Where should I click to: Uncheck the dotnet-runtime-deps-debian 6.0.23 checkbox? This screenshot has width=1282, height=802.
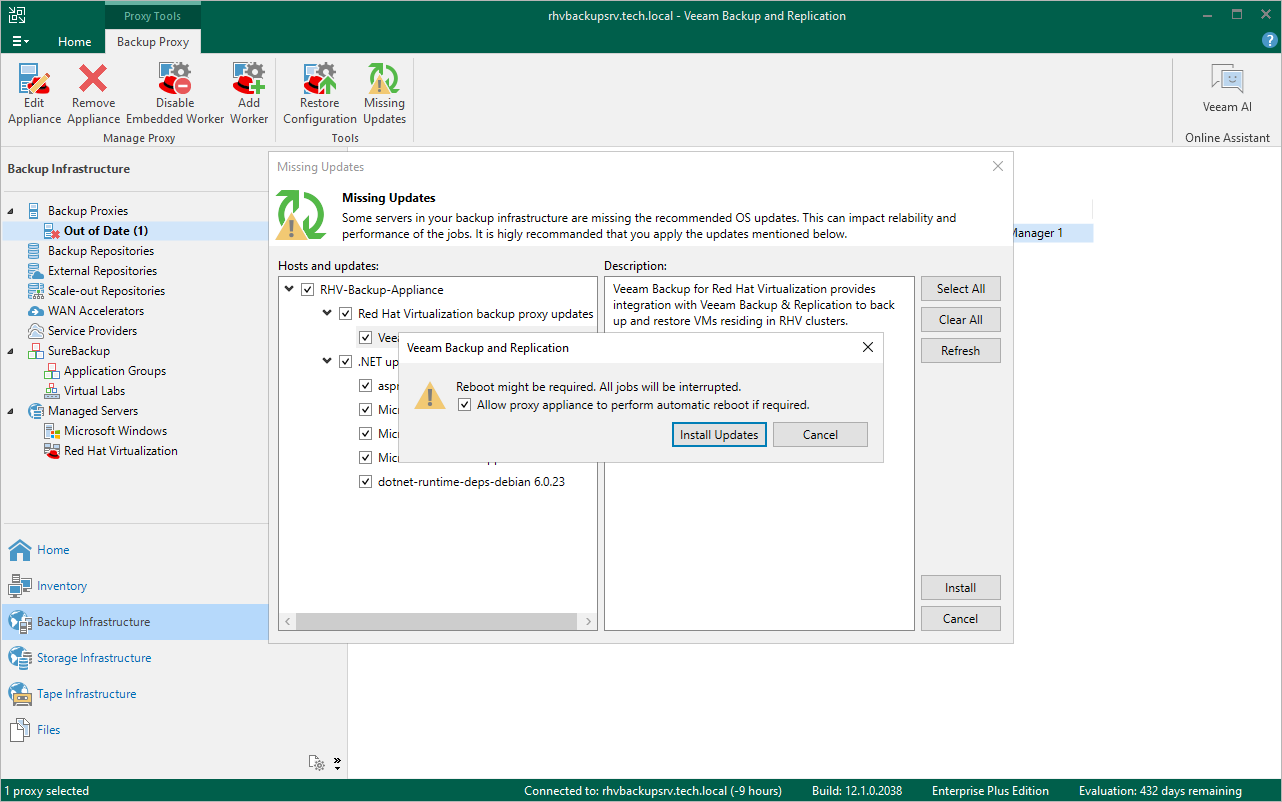365,482
